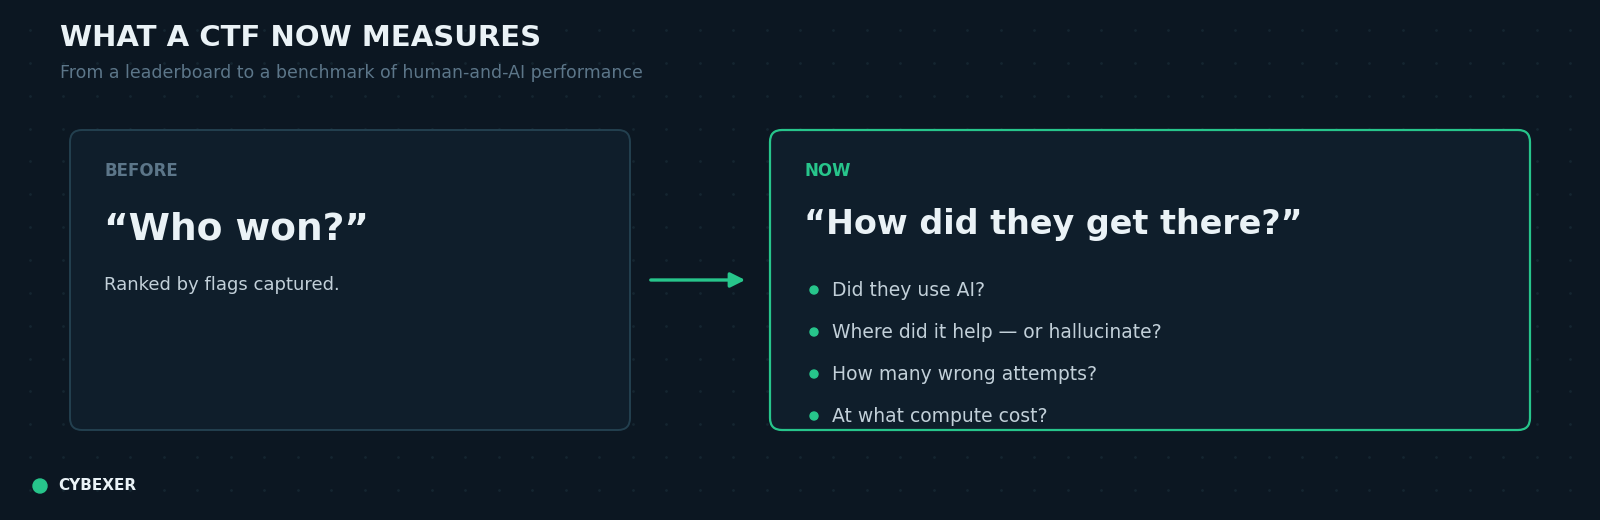Click the bullet beside 'Did they use AI?'
The image size is (1600, 520).
click(814, 290)
